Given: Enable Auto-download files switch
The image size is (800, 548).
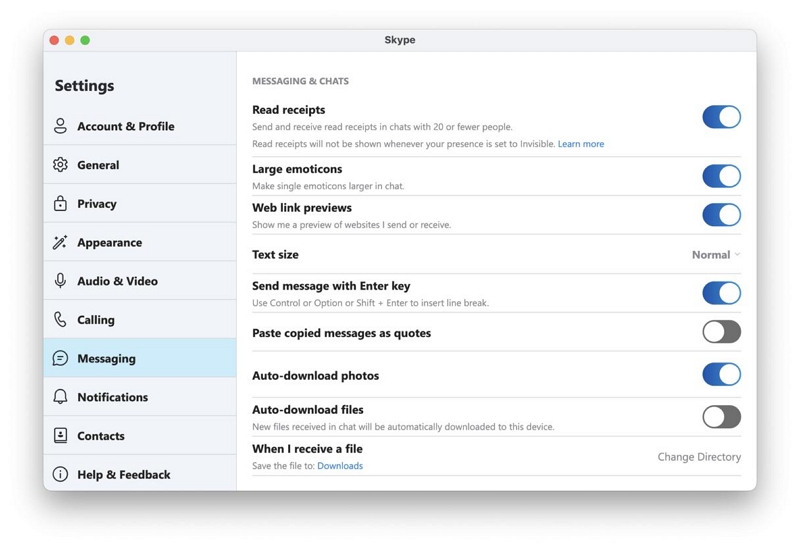Looking at the screenshot, I should [x=721, y=417].
